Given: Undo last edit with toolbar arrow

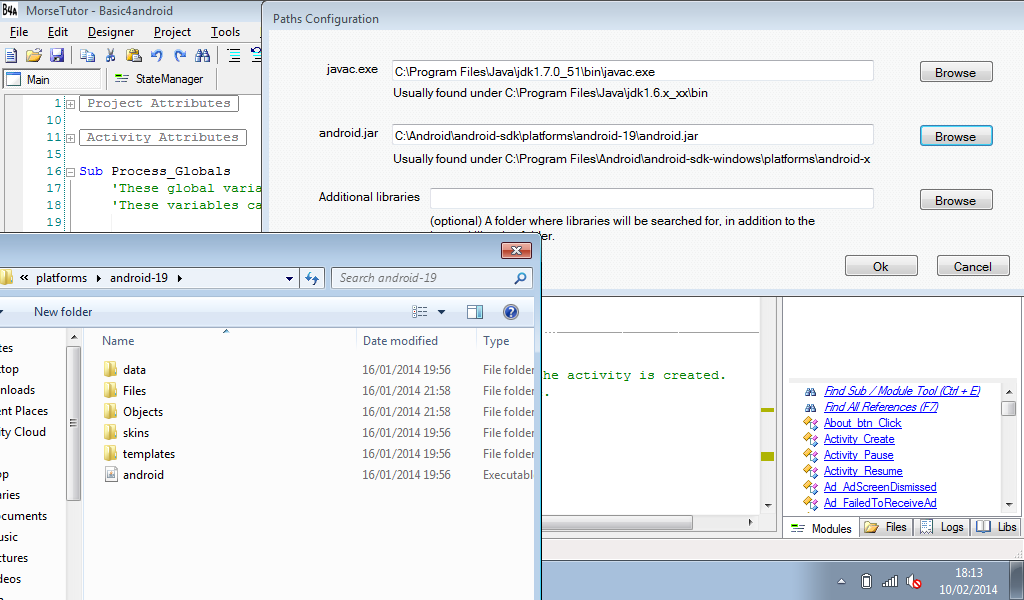Looking at the screenshot, I should coord(157,55).
